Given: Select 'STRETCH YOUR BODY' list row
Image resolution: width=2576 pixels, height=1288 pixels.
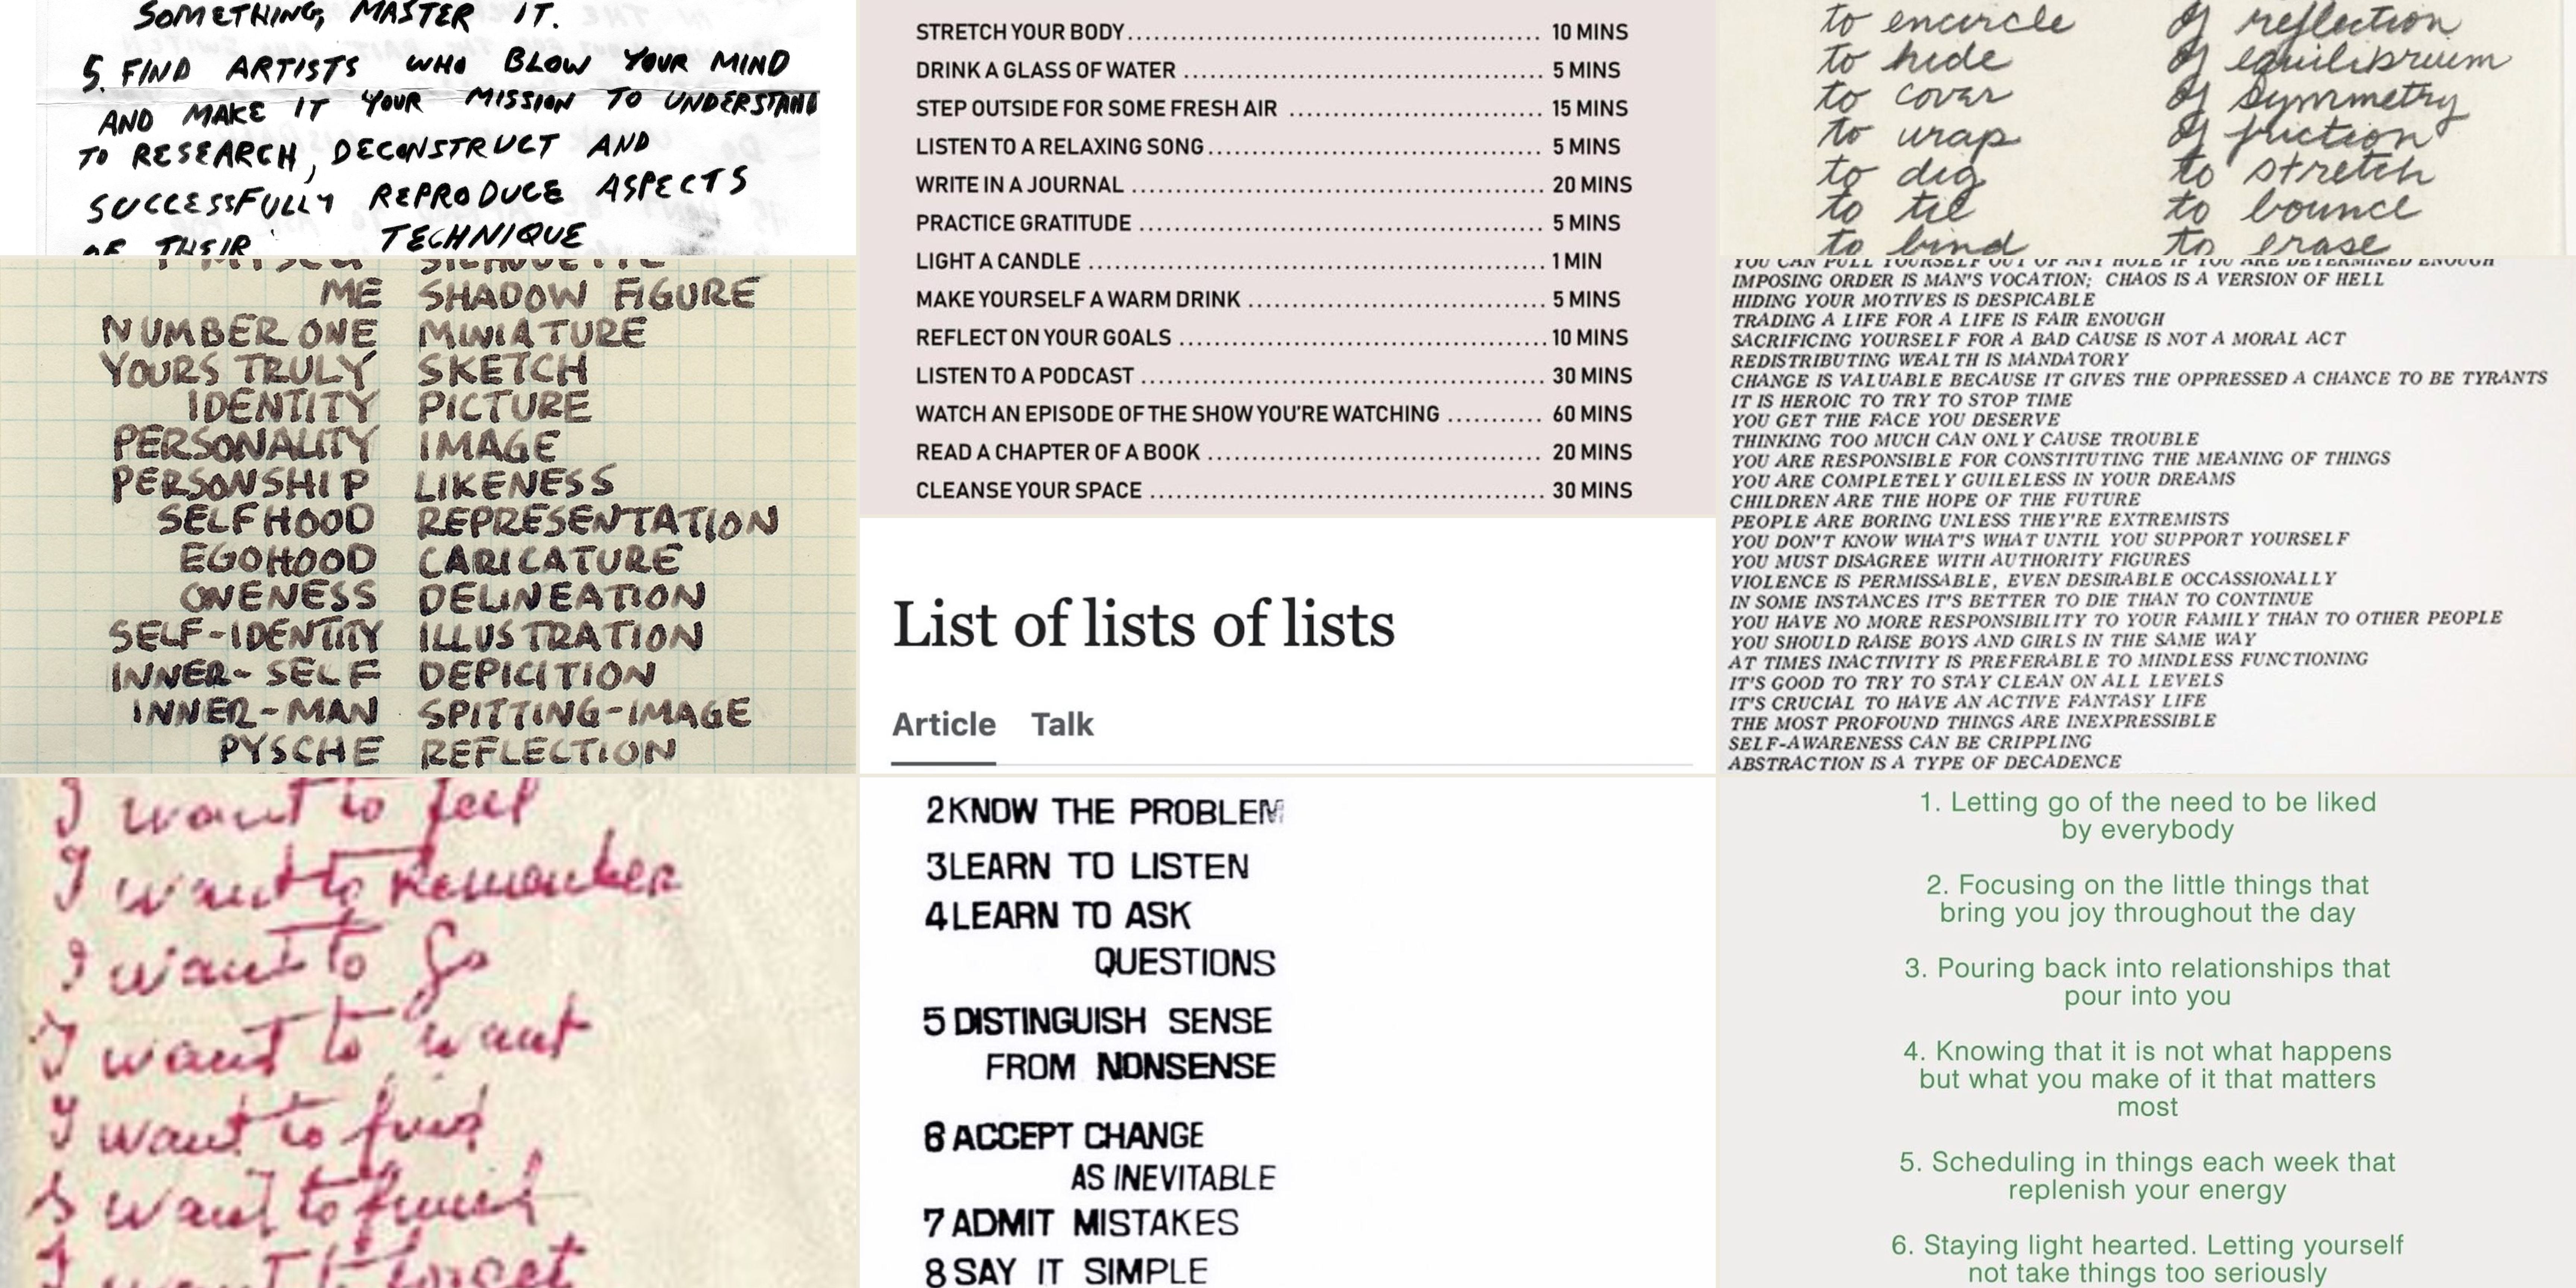Looking at the screenshot, I should (x=1272, y=32).
